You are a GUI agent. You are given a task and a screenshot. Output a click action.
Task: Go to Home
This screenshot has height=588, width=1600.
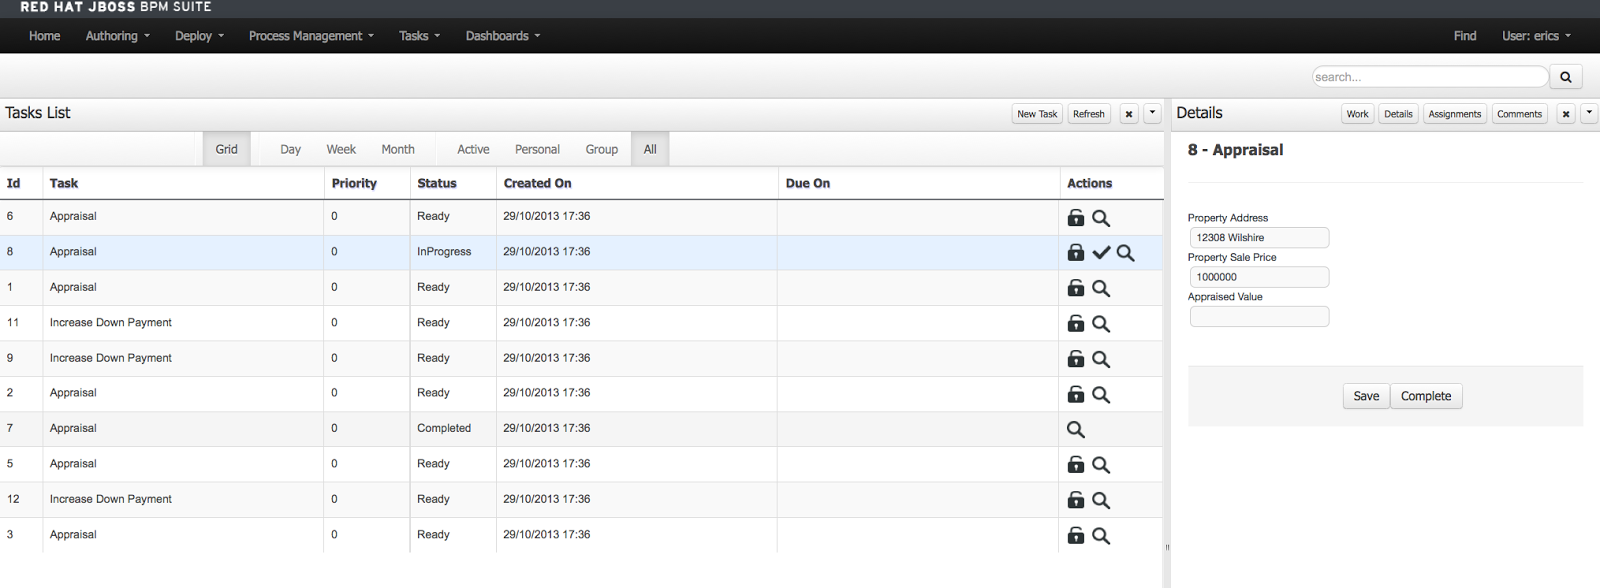point(44,36)
